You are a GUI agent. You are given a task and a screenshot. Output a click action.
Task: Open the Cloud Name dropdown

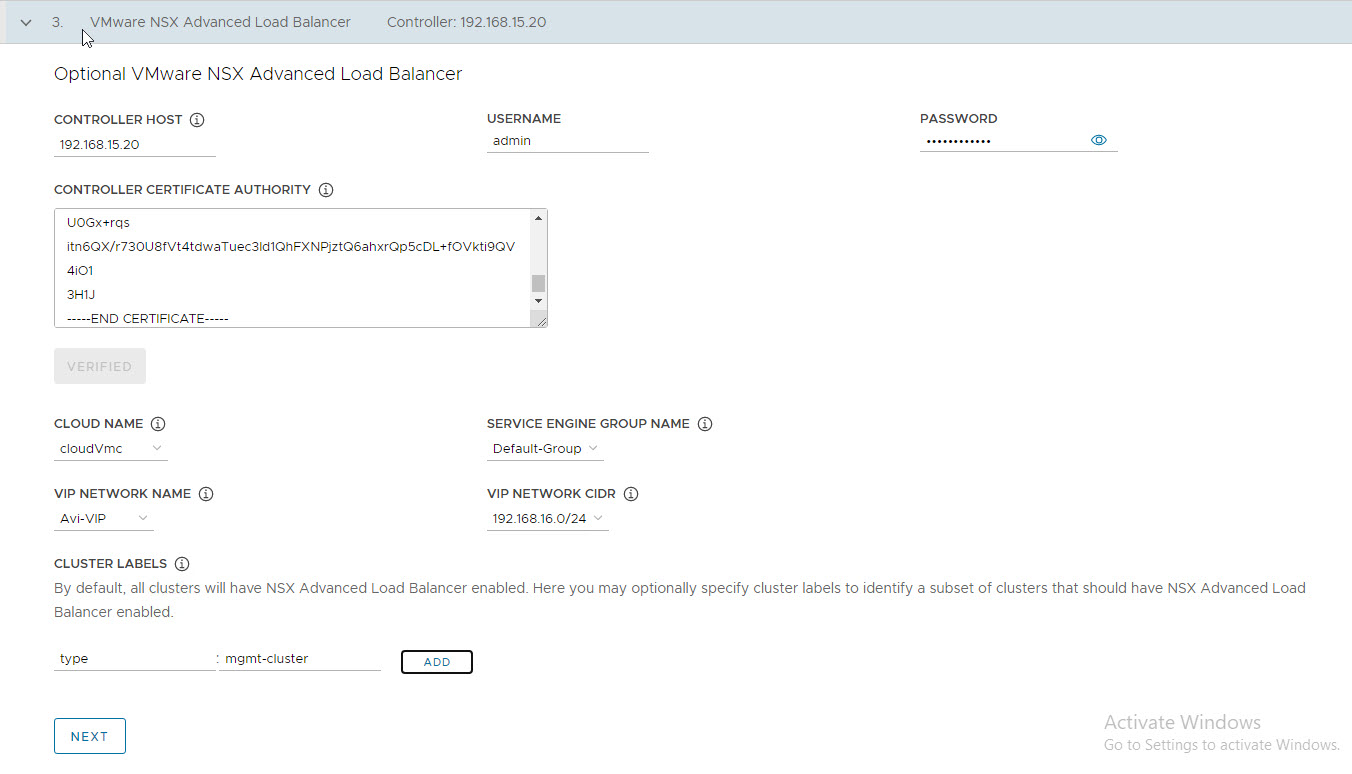pos(110,449)
